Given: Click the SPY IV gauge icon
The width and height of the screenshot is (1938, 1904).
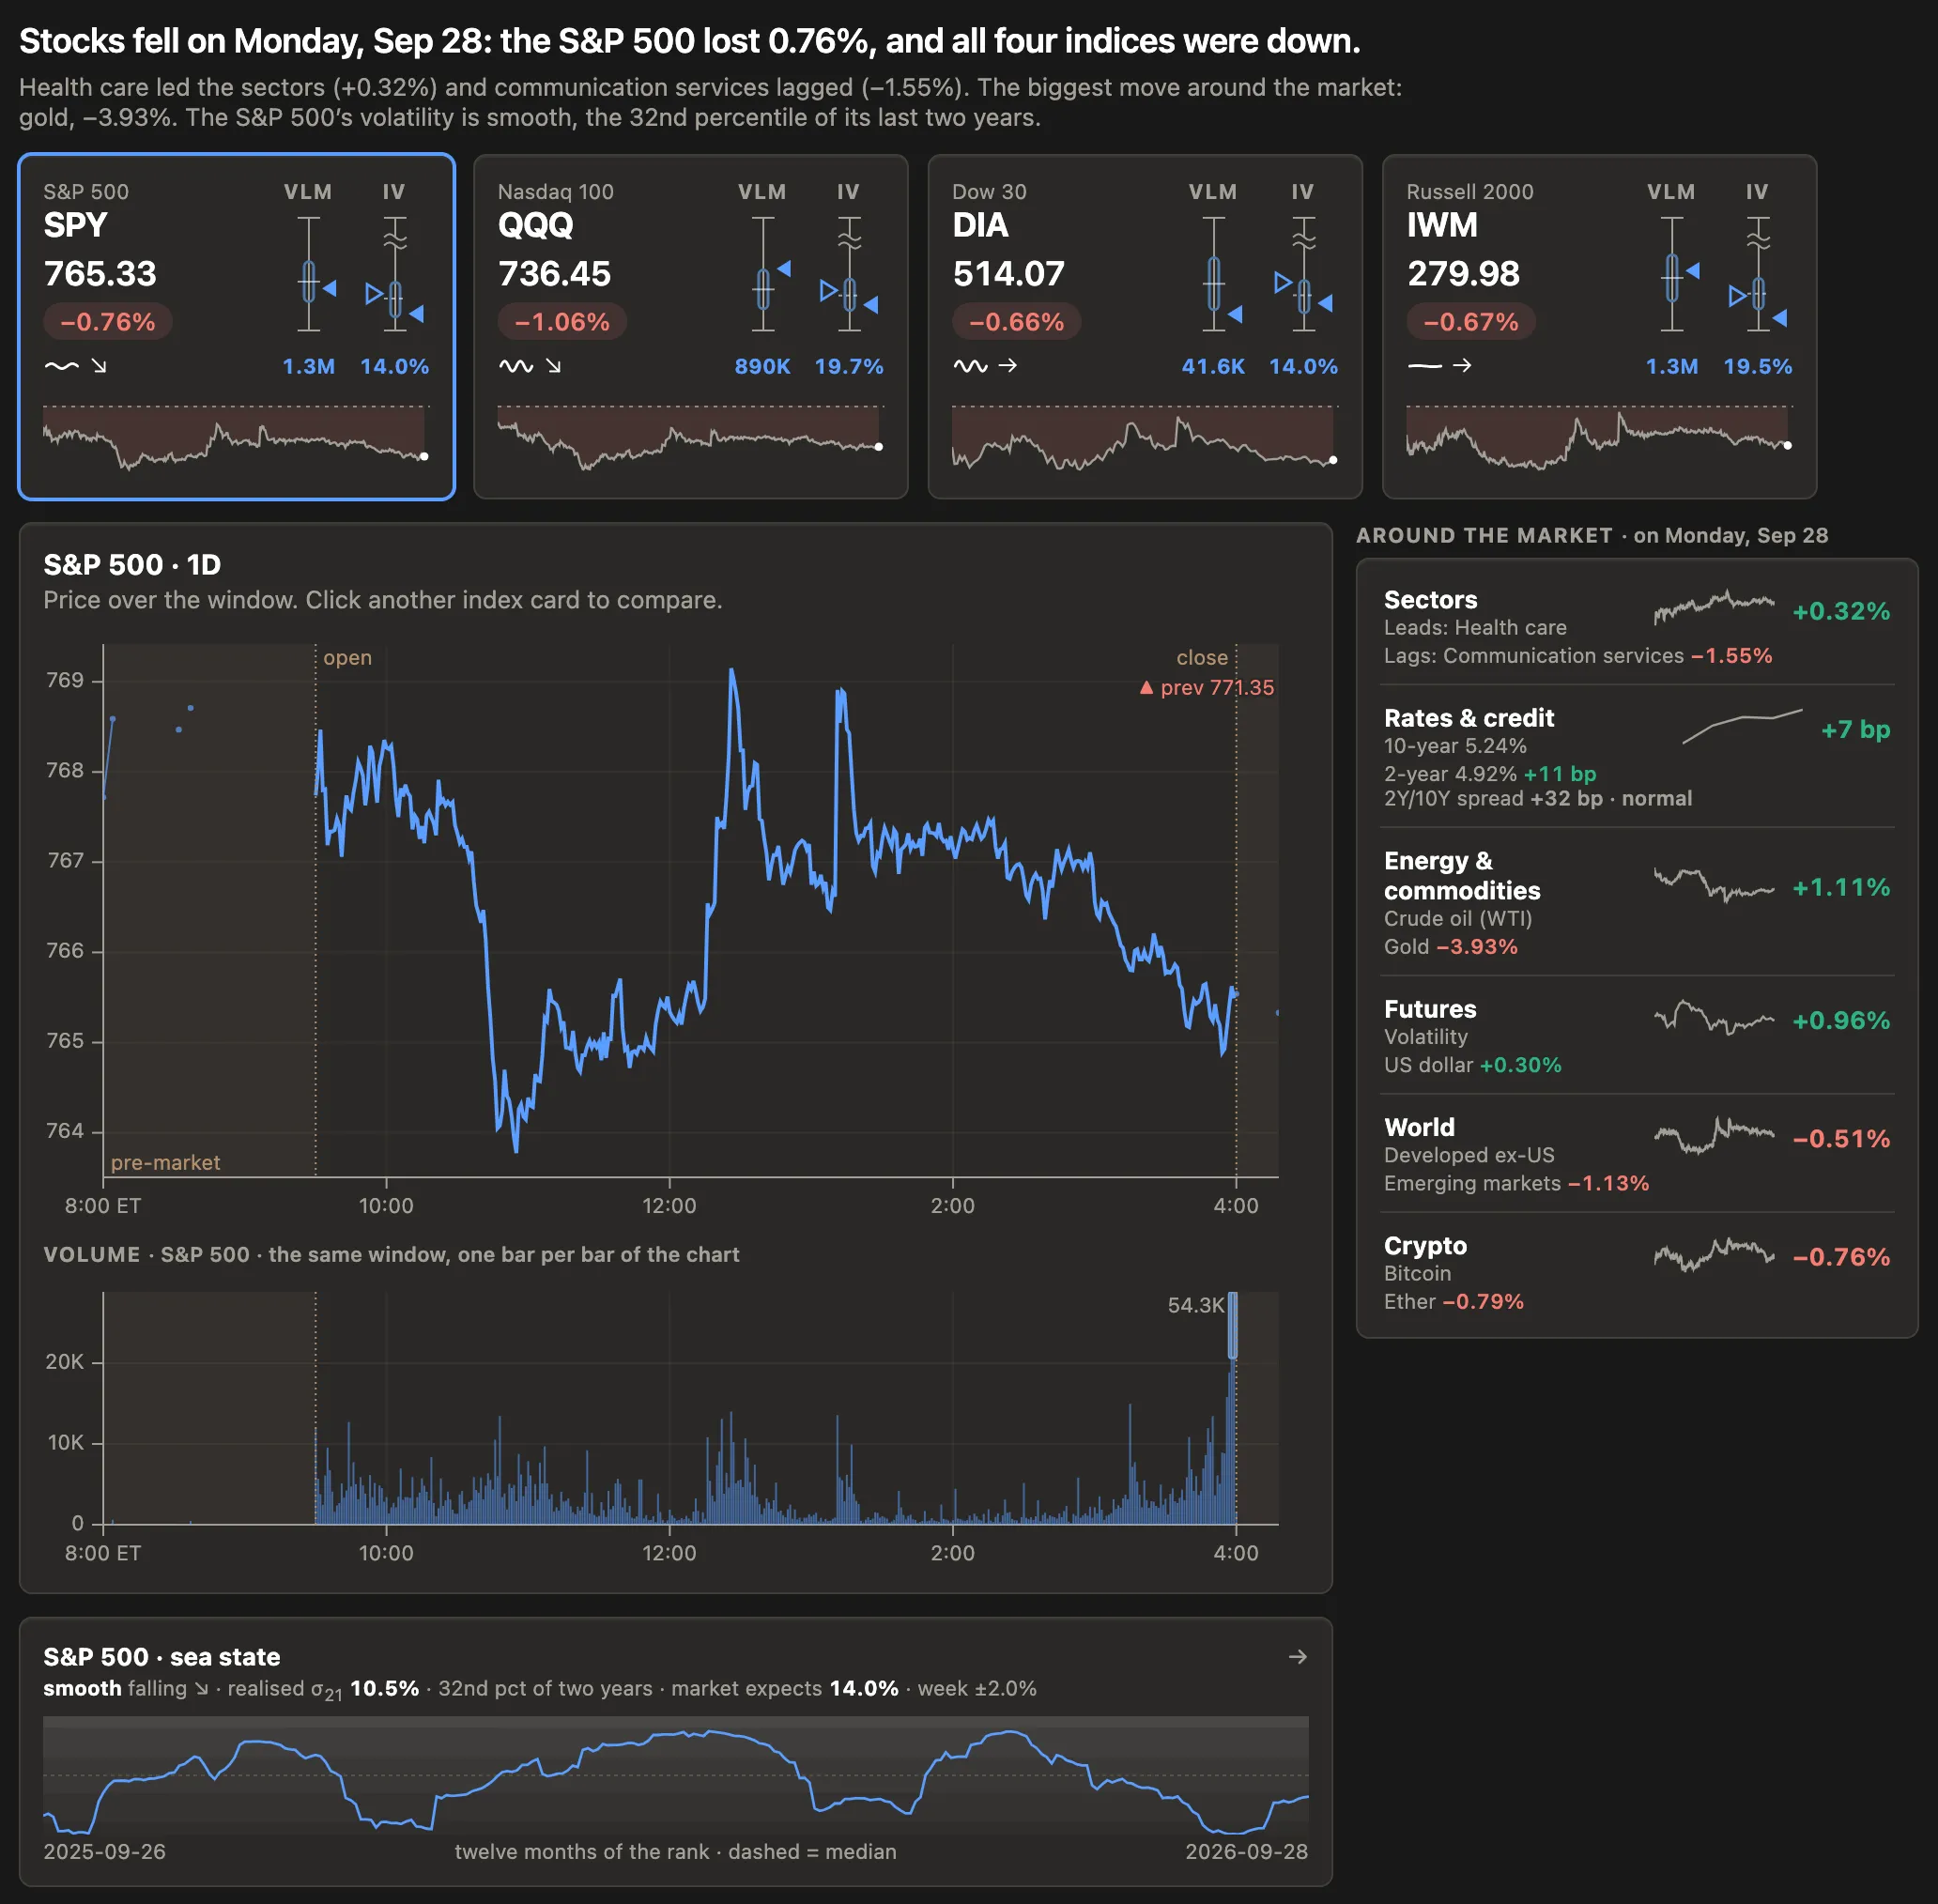Looking at the screenshot, I should [x=396, y=274].
